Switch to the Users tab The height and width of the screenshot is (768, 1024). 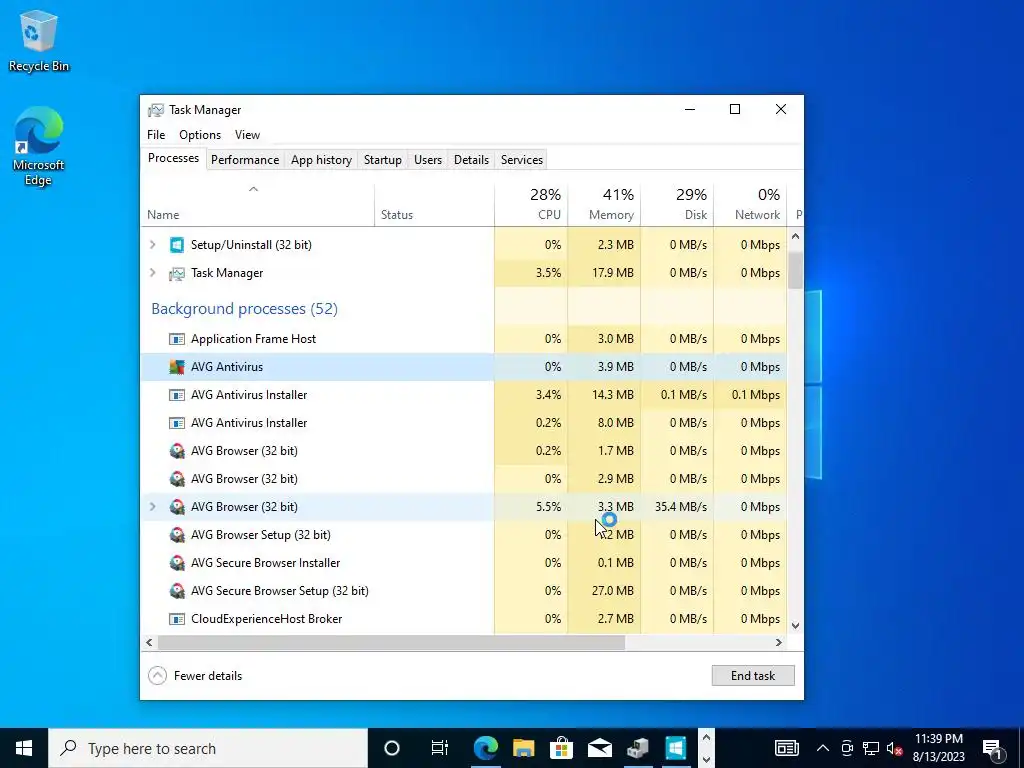click(428, 160)
